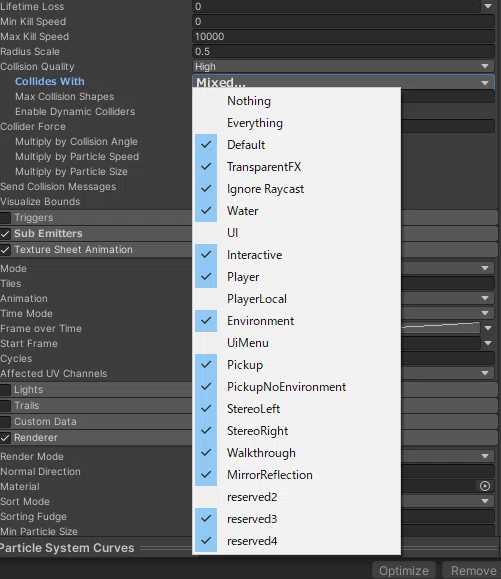
Task: Click the Normal Direction label
Action: (40, 472)
